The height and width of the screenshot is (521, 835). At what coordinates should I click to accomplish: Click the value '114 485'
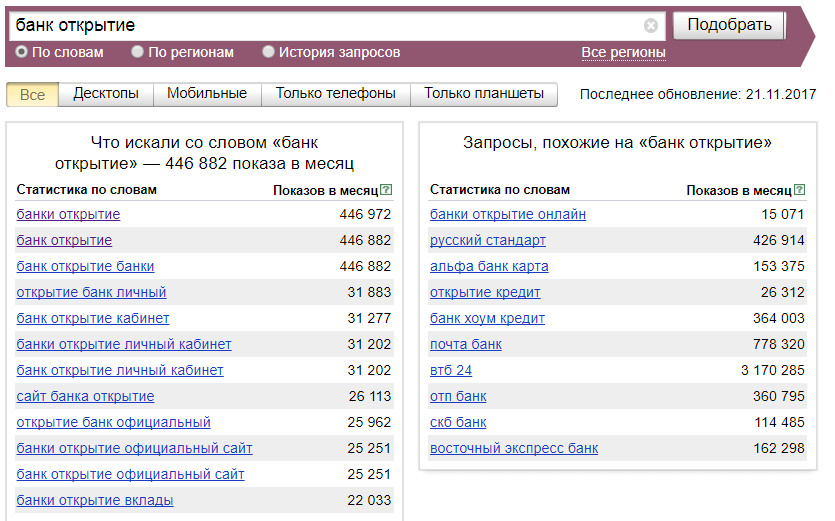(779, 422)
